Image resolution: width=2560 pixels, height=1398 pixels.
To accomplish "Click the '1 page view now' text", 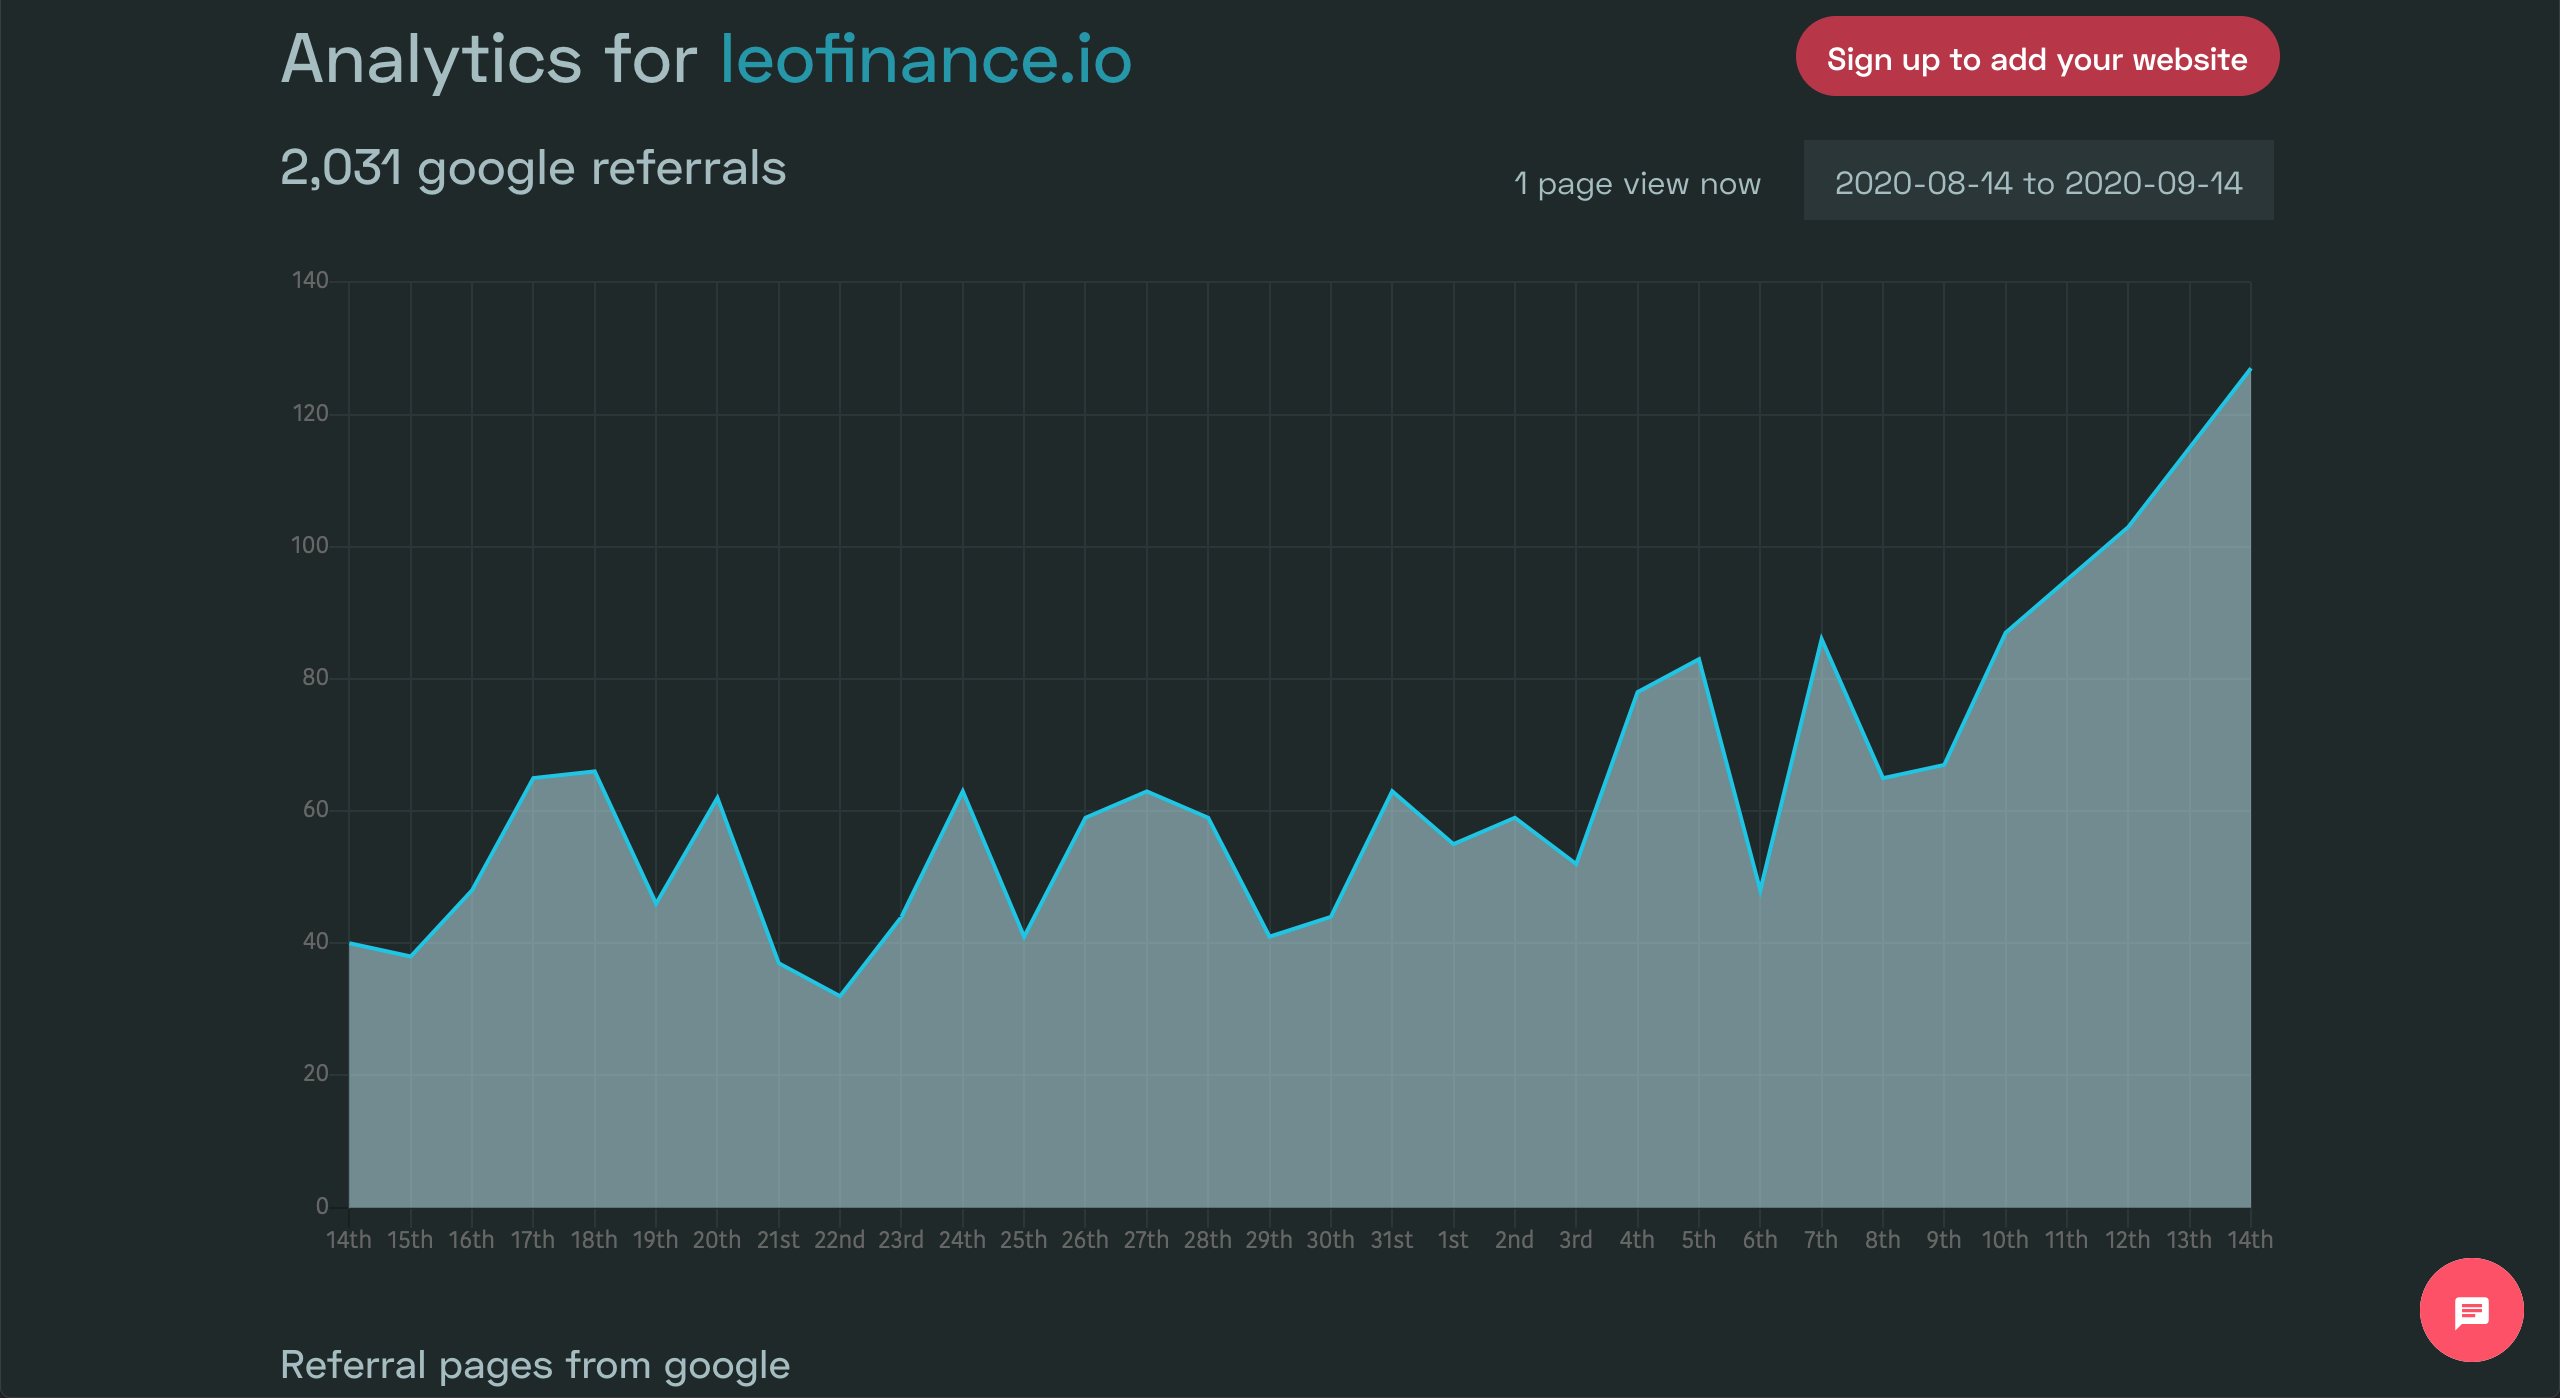I will coord(1637,184).
